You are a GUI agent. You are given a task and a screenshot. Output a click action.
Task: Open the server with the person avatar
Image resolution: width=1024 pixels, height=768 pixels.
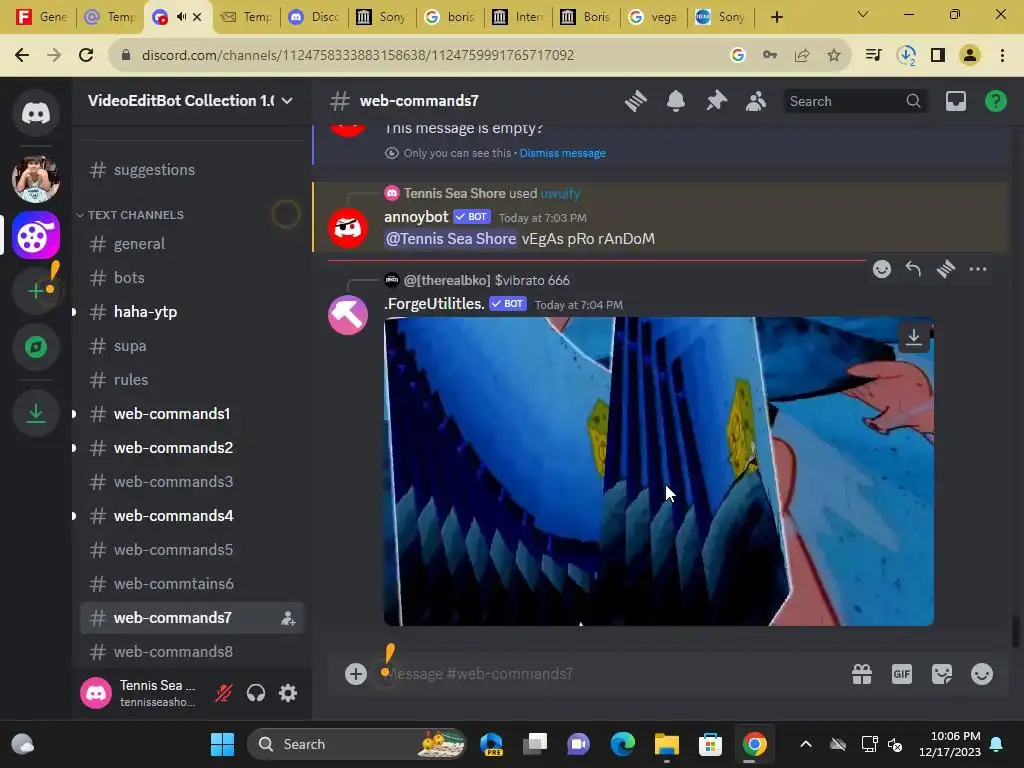pos(36,178)
